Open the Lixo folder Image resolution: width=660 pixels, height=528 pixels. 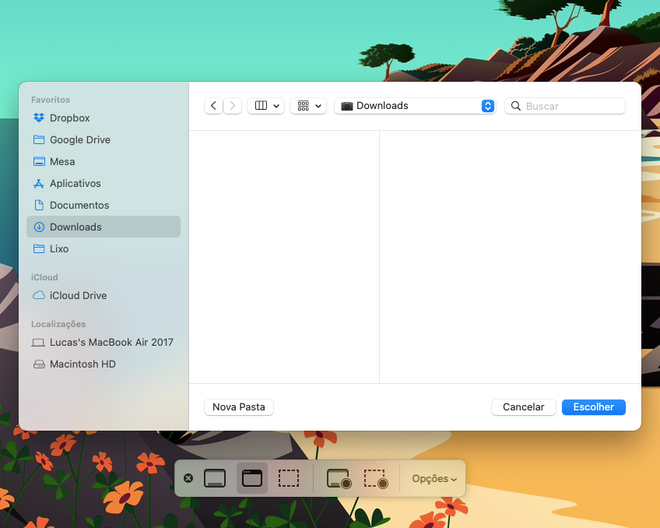pos(104,249)
